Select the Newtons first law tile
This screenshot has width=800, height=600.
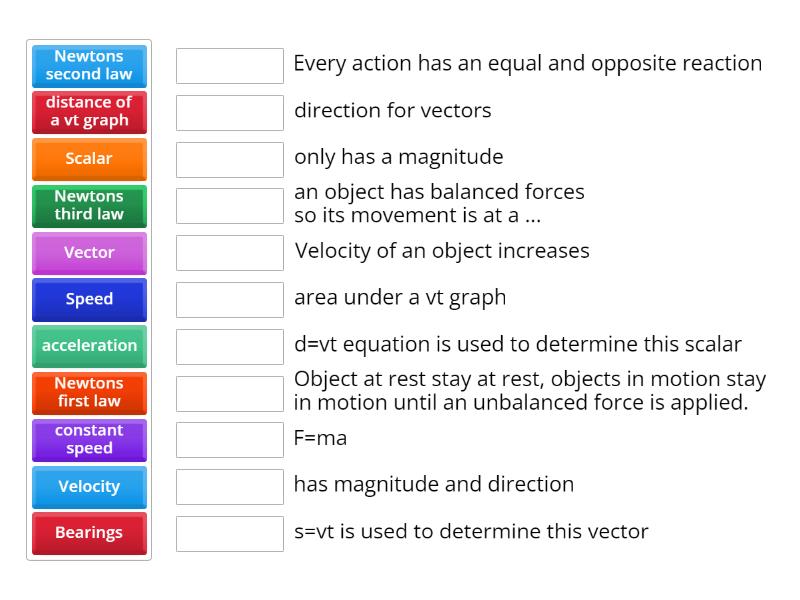[x=89, y=393]
